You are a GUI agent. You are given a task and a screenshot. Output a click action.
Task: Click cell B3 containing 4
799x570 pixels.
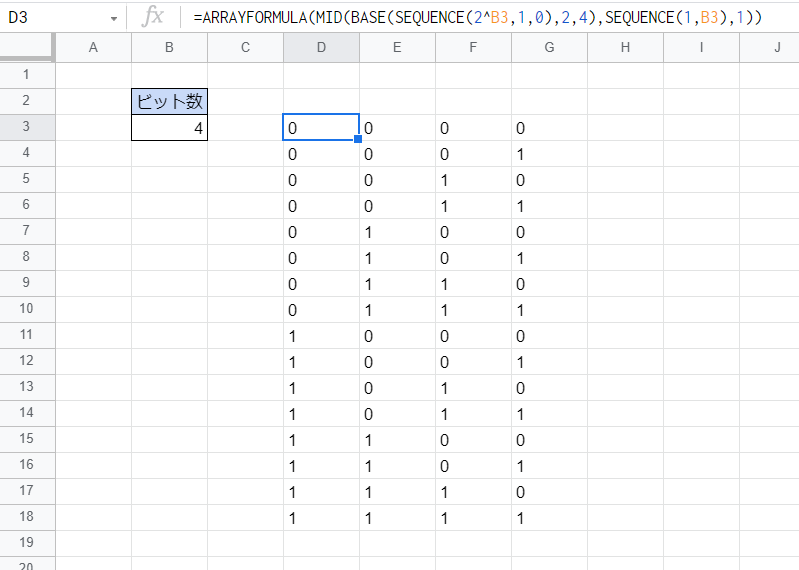click(x=169, y=127)
